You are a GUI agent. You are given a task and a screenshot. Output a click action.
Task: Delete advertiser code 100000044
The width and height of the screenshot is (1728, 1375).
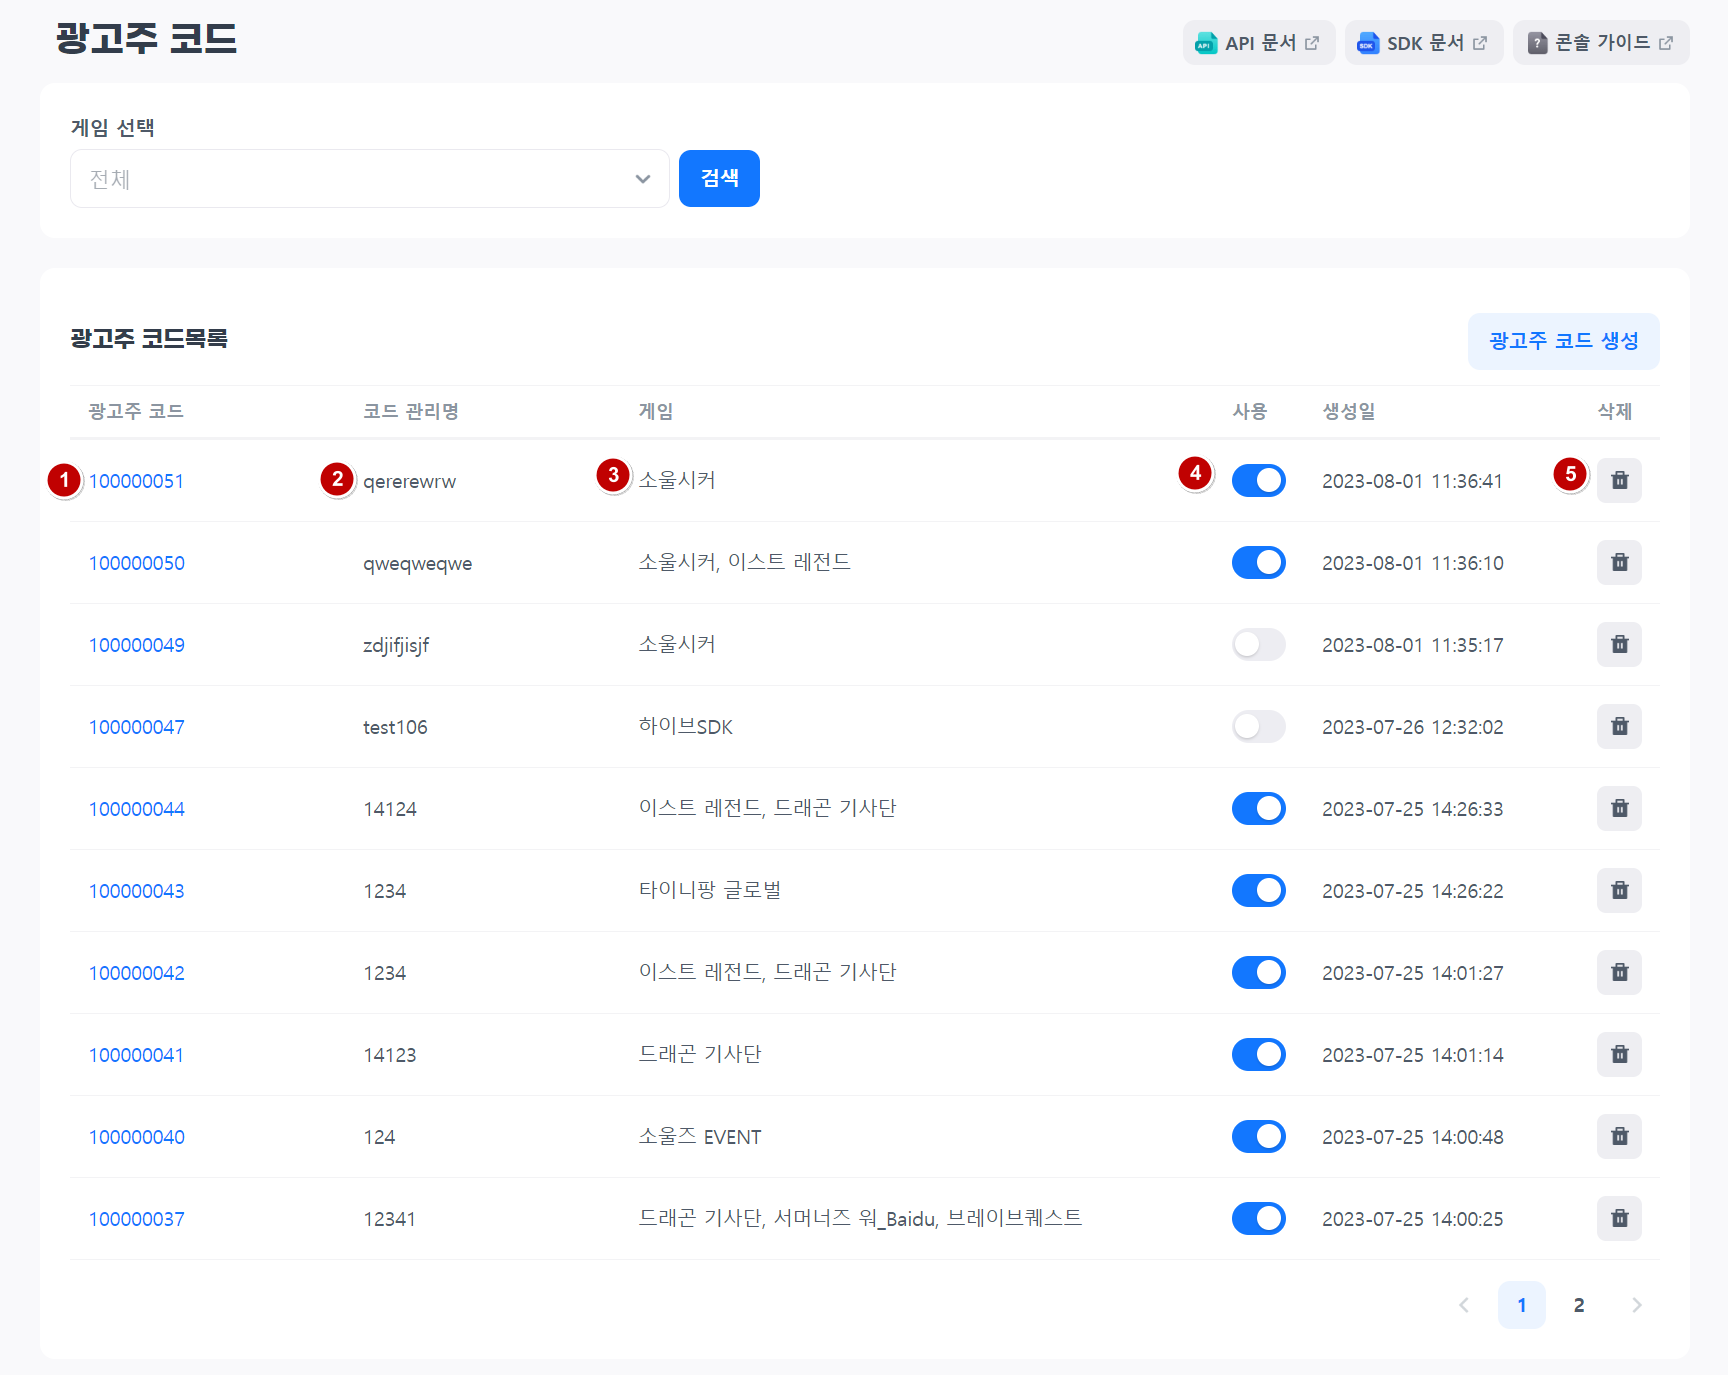(x=1619, y=809)
